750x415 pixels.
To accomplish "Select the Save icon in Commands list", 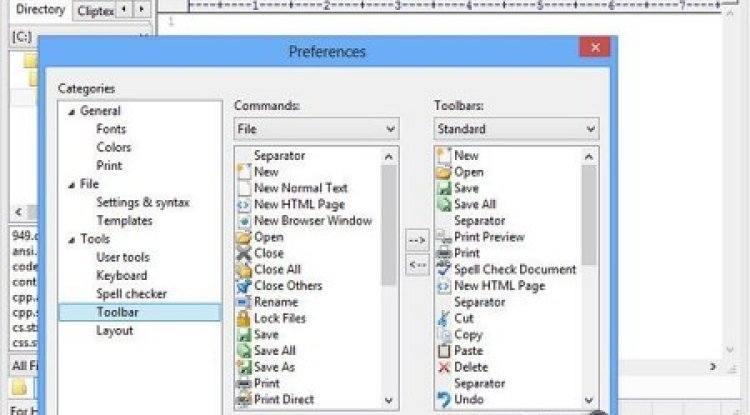I will pyautogui.click(x=243, y=335).
